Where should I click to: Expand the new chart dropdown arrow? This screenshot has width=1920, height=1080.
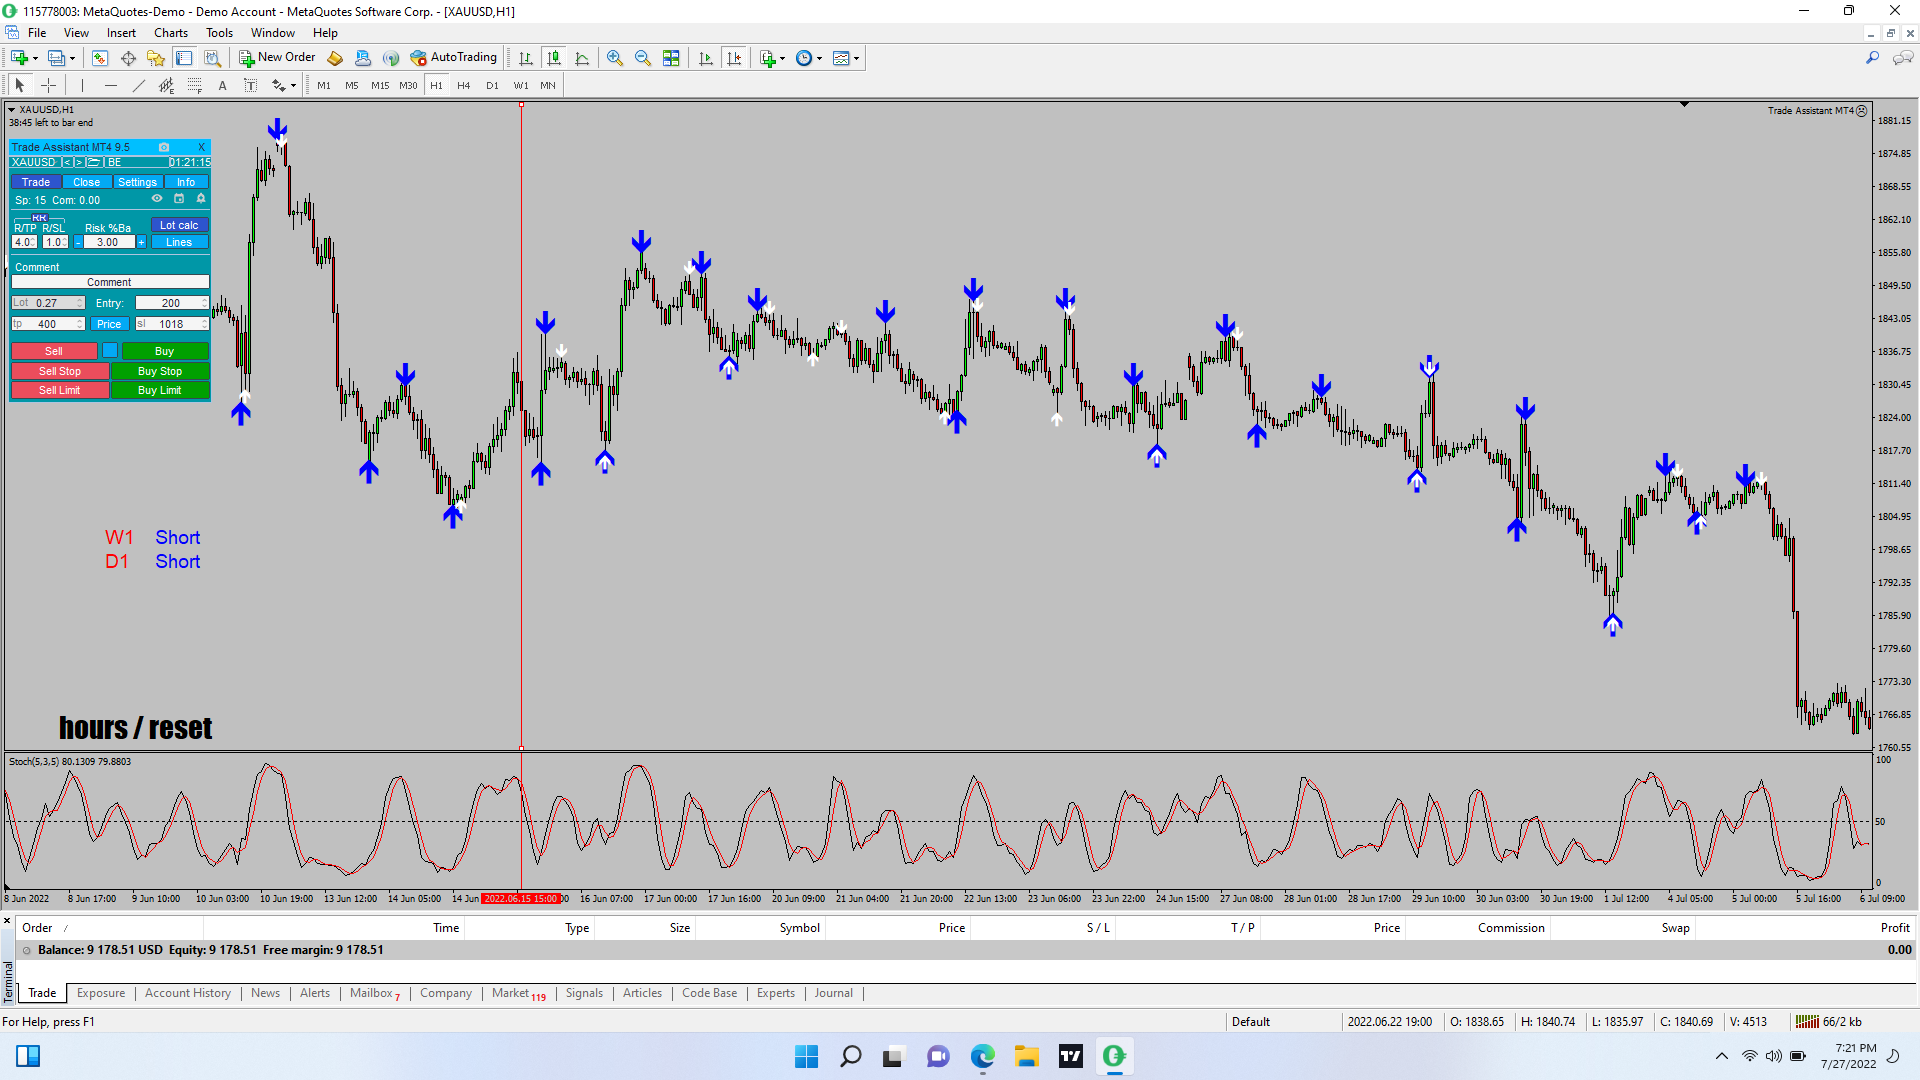coord(36,58)
